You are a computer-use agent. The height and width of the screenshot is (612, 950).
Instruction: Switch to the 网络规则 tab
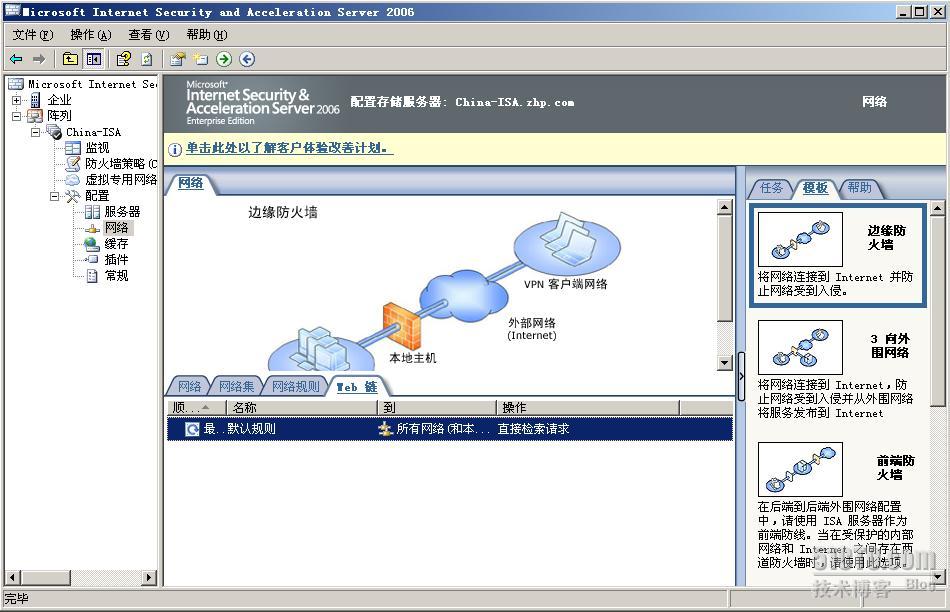pos(295,386)
